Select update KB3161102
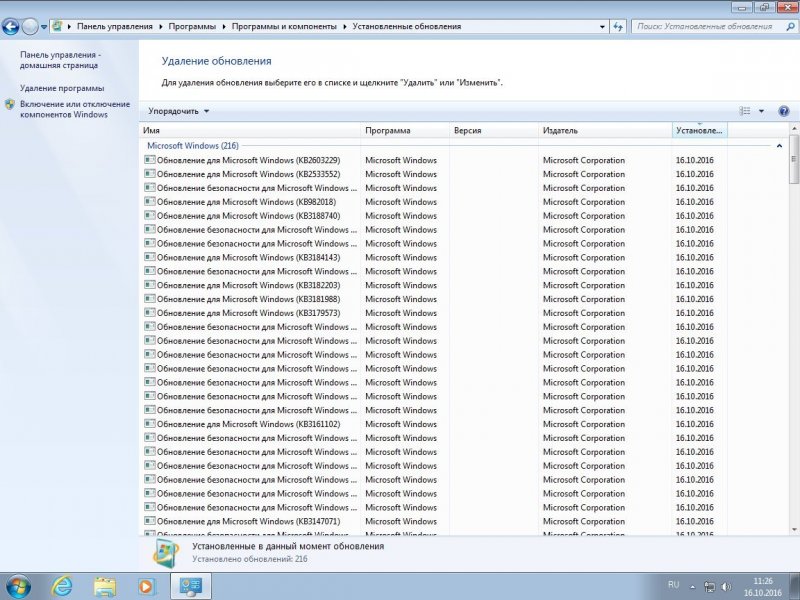 click(x=248, y=424)
